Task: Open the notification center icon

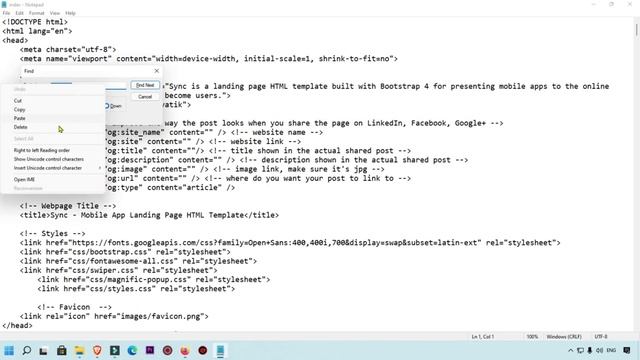Action: tap(627, 350)
